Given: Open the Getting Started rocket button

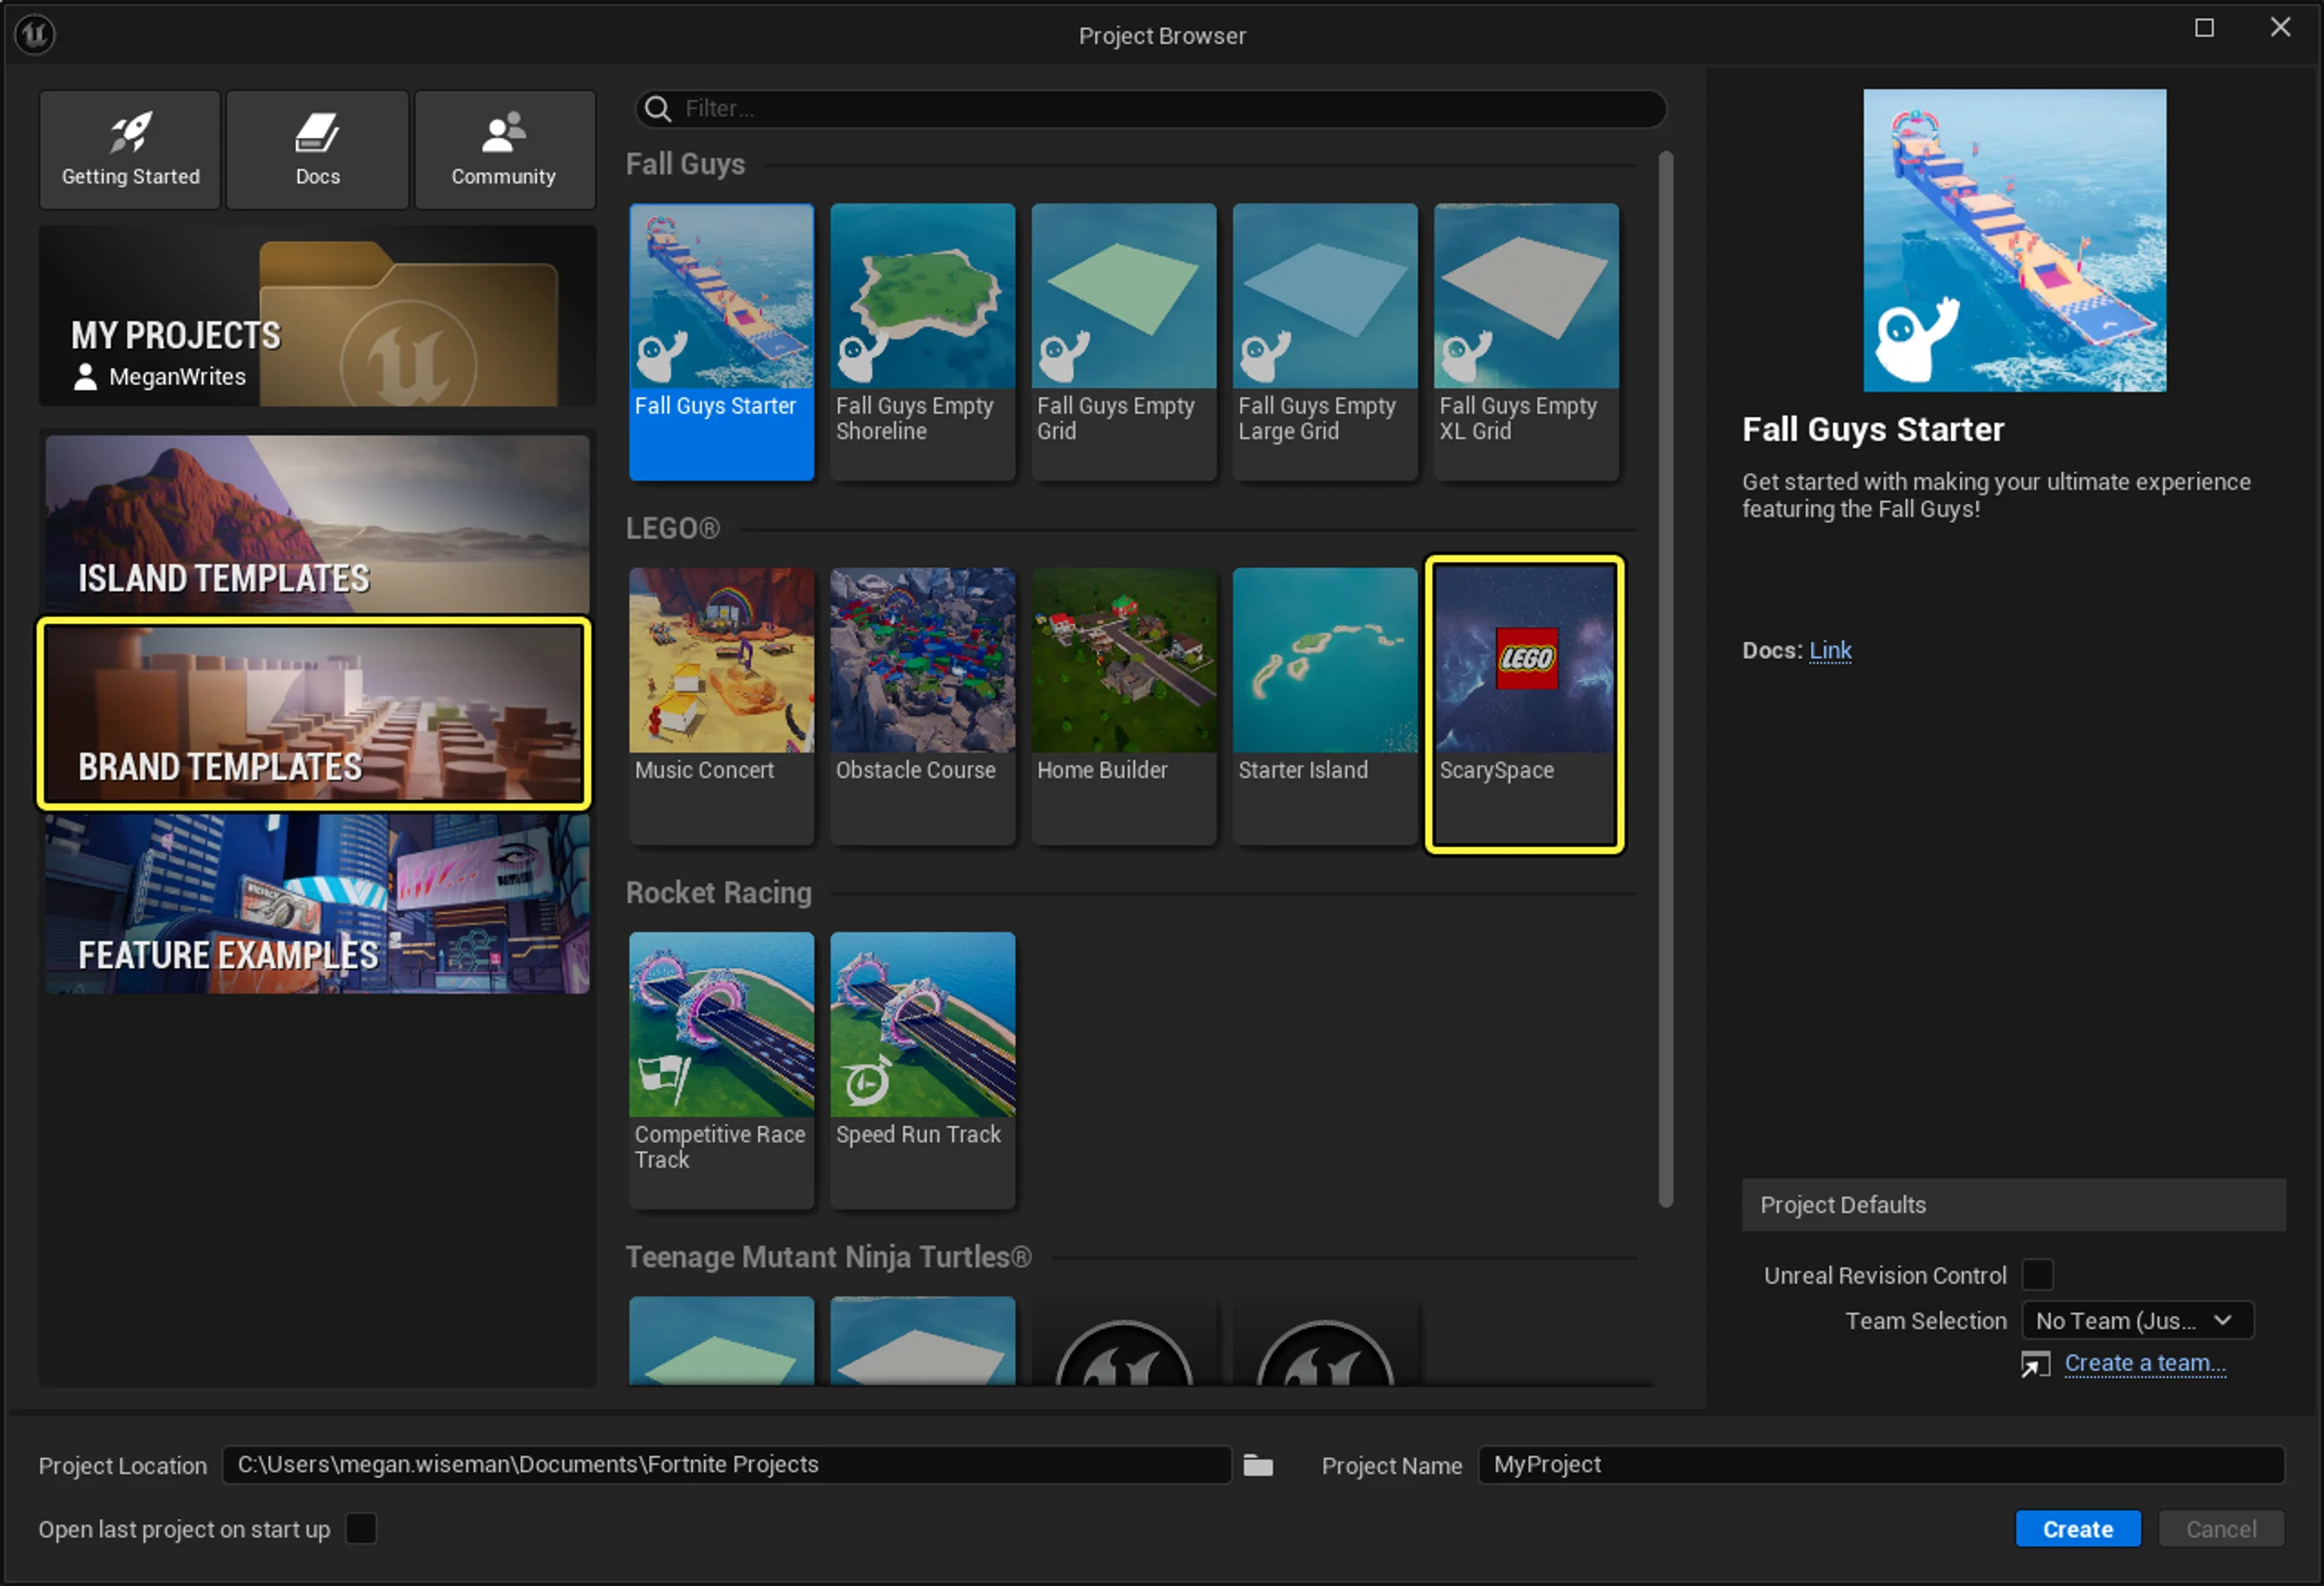Looking at the screenshot, I should [130, 150].
